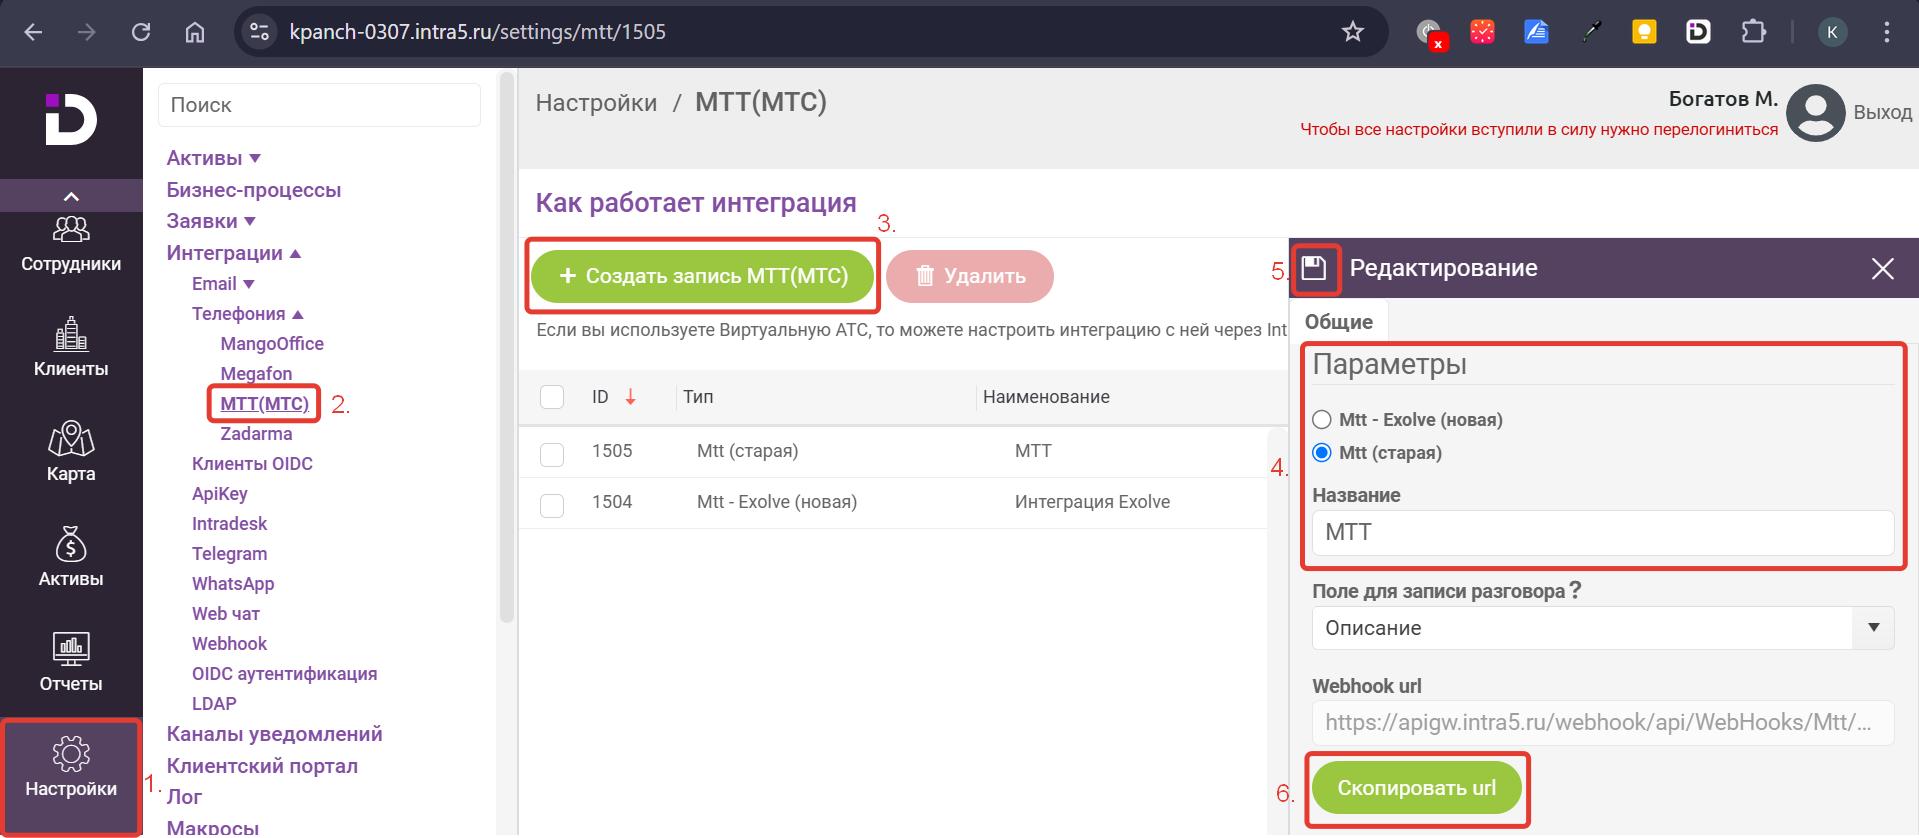Click the red star extension icon

point(1482,32)
